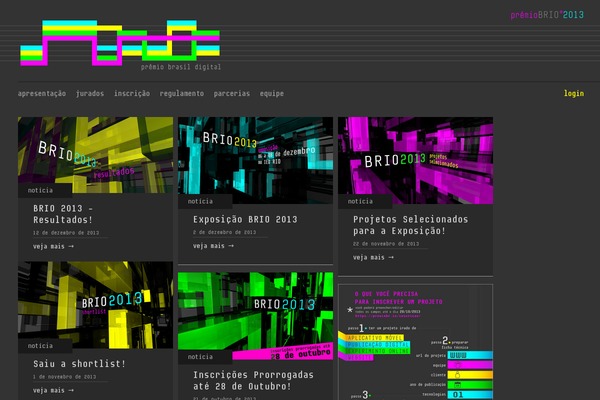Click the 'BRIO 2013 - Resultados!' headline
This screenshot has width=600, height=400.
click(63, 214)
